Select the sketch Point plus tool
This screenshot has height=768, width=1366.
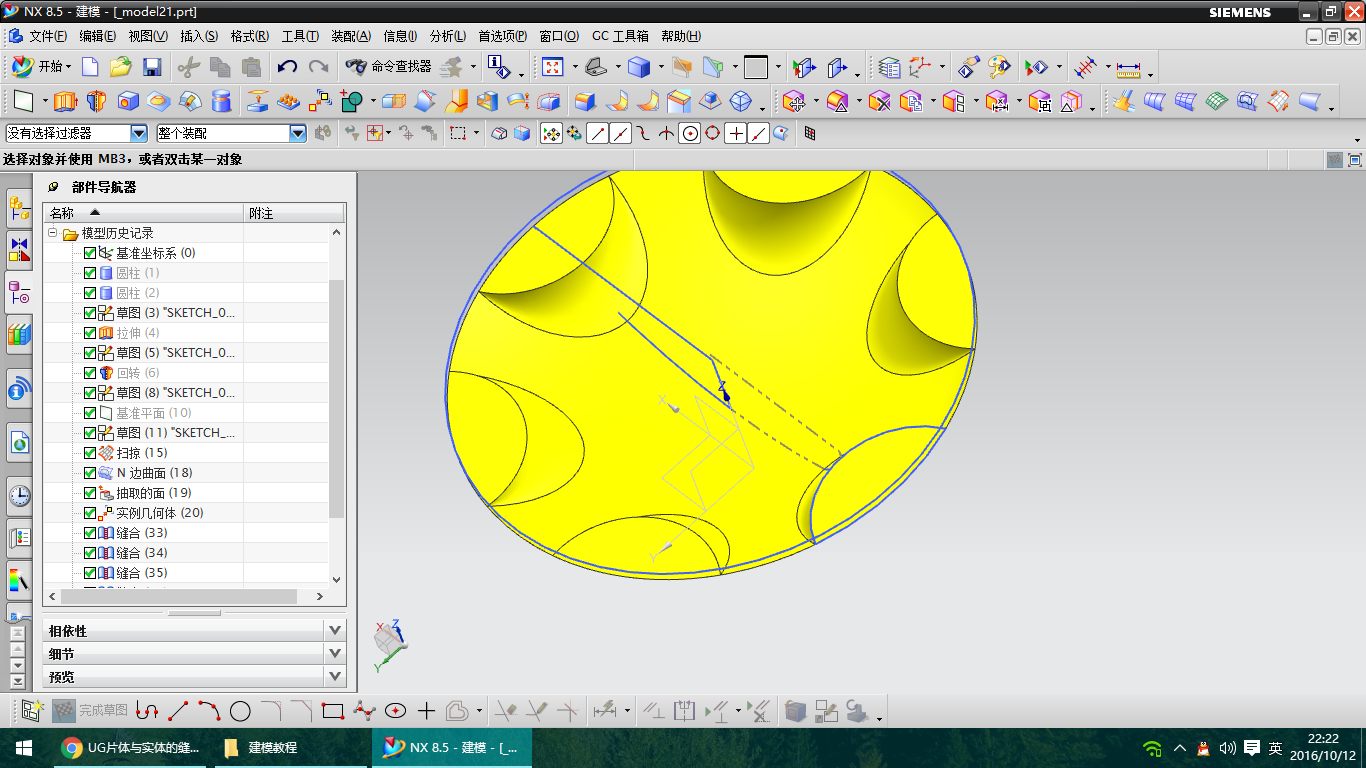pos(427,711)
